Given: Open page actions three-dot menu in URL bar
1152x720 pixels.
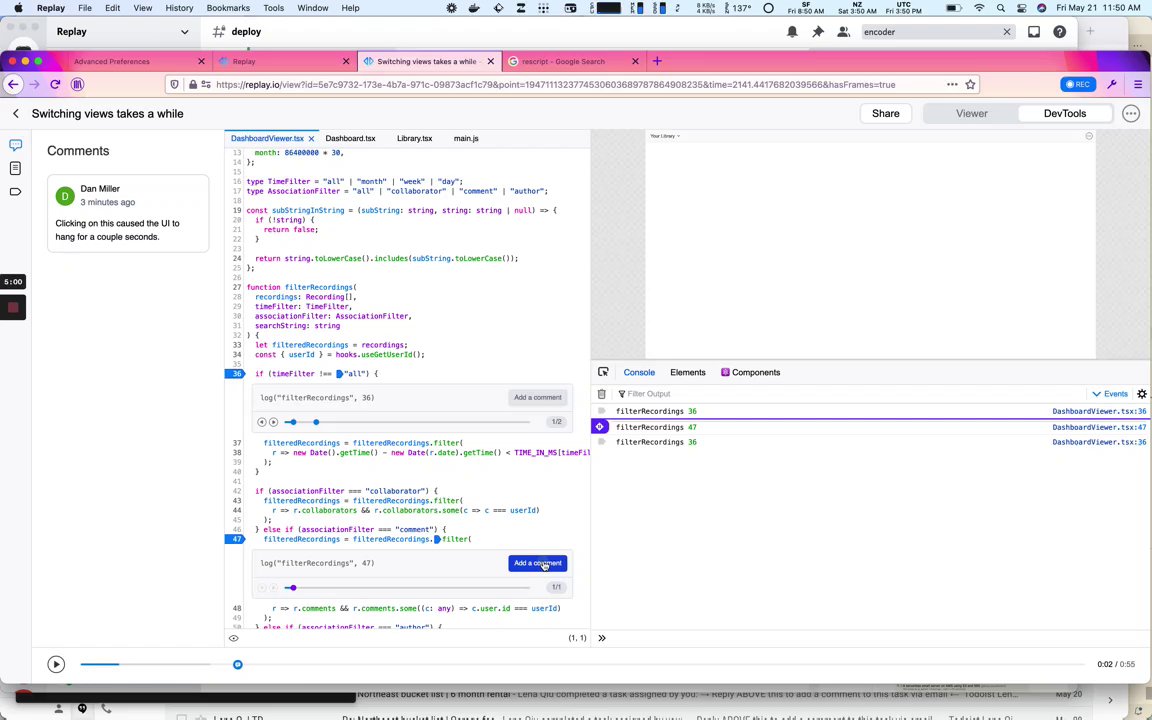Looking at the screenshot, I should tap(952, 84).
